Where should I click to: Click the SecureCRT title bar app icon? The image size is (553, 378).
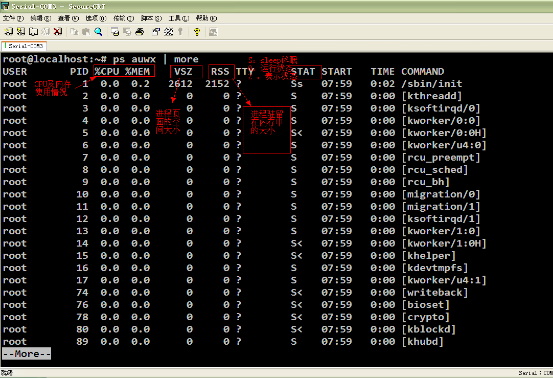(x=5, y=6)
